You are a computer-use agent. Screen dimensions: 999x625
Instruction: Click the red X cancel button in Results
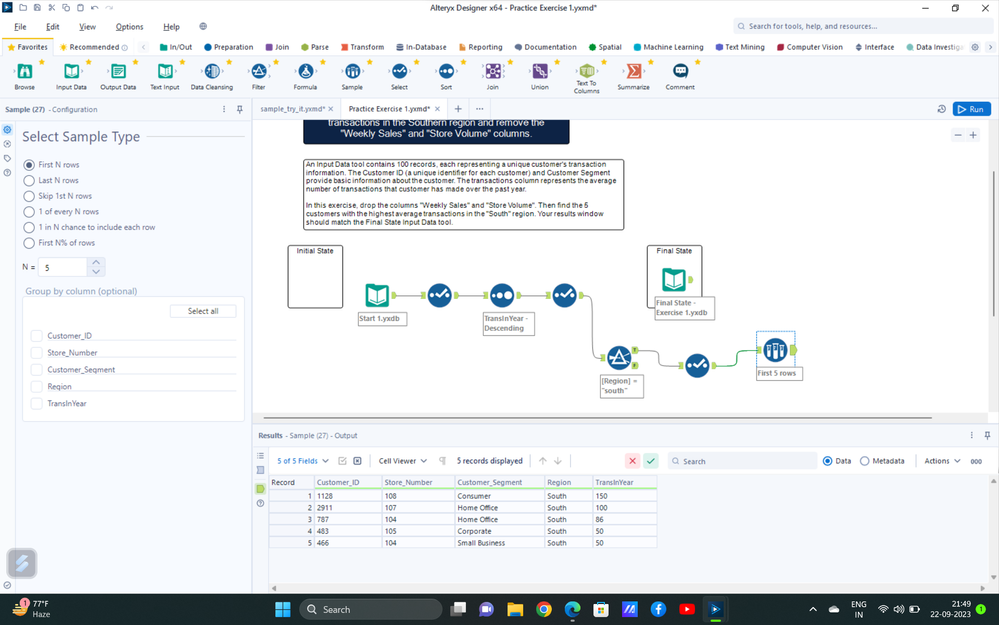632,461
